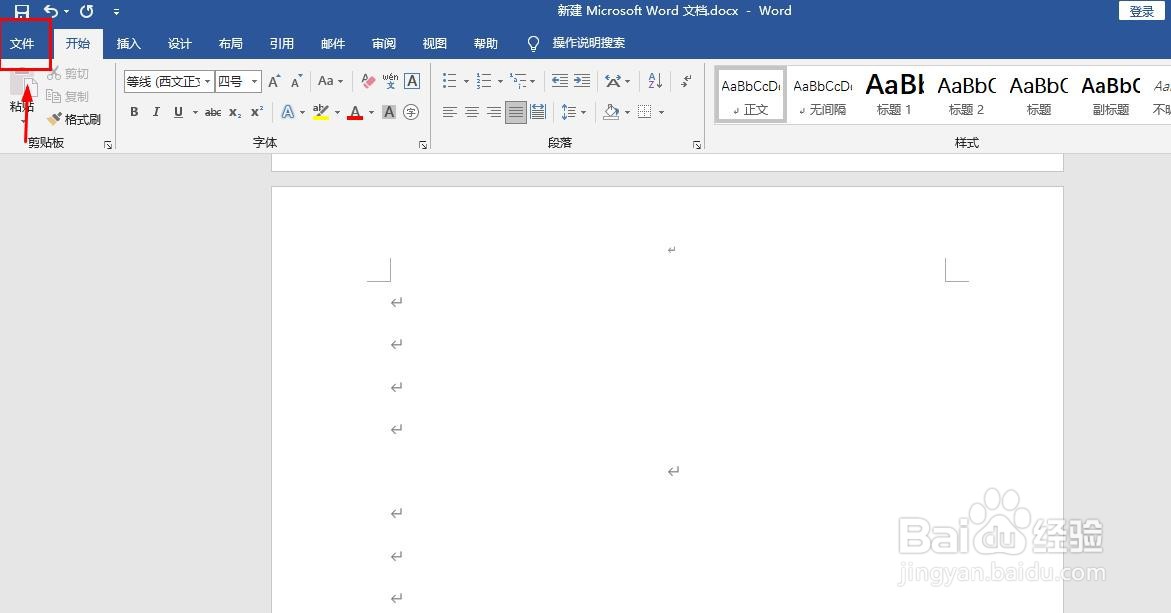The image size is (1171, 613).
Task: Apply bold formatting with the B icon
Action: click(x=134, y=112)
